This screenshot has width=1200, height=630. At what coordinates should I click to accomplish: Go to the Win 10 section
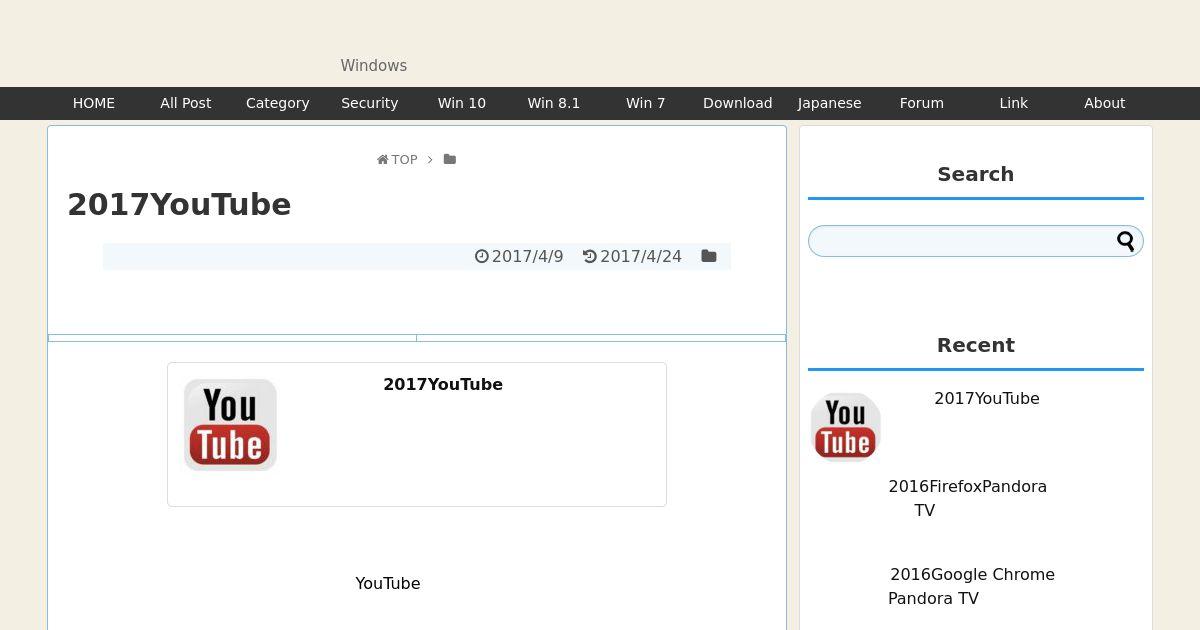tap(462, 103)
